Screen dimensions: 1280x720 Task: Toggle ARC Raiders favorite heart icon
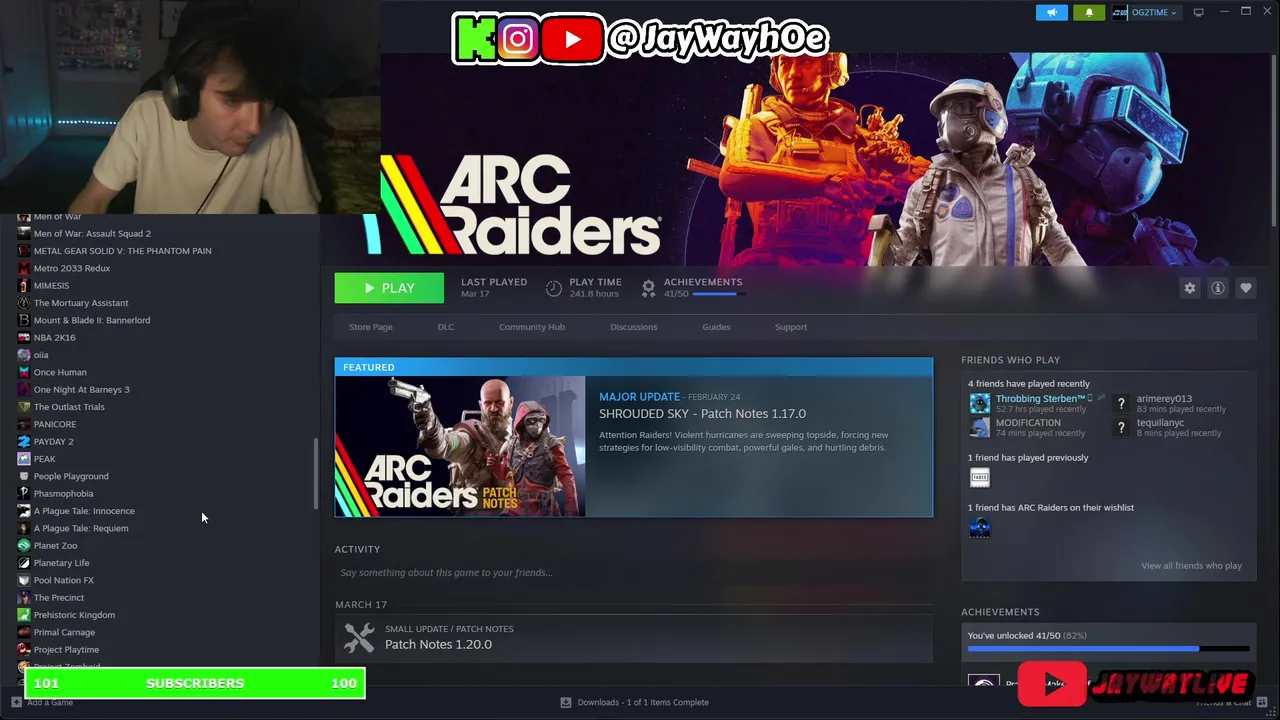pos(1246,288)
